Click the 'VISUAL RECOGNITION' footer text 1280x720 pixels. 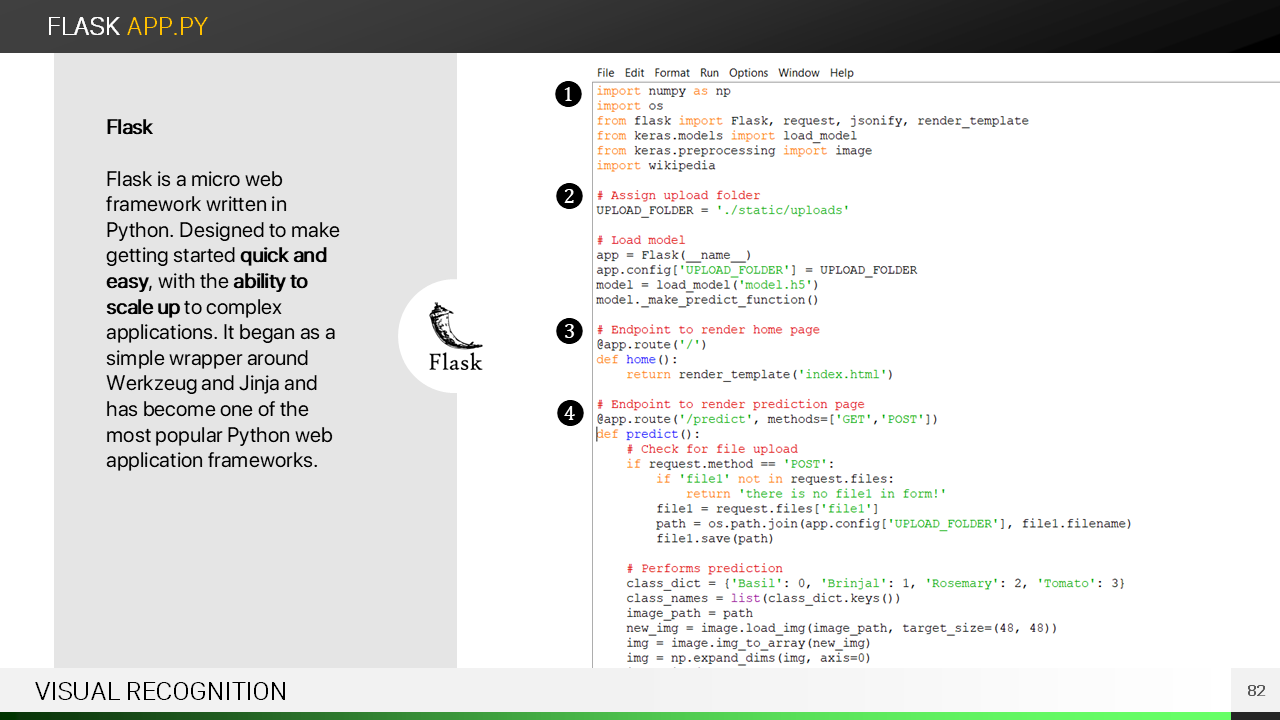coord(161,692)
